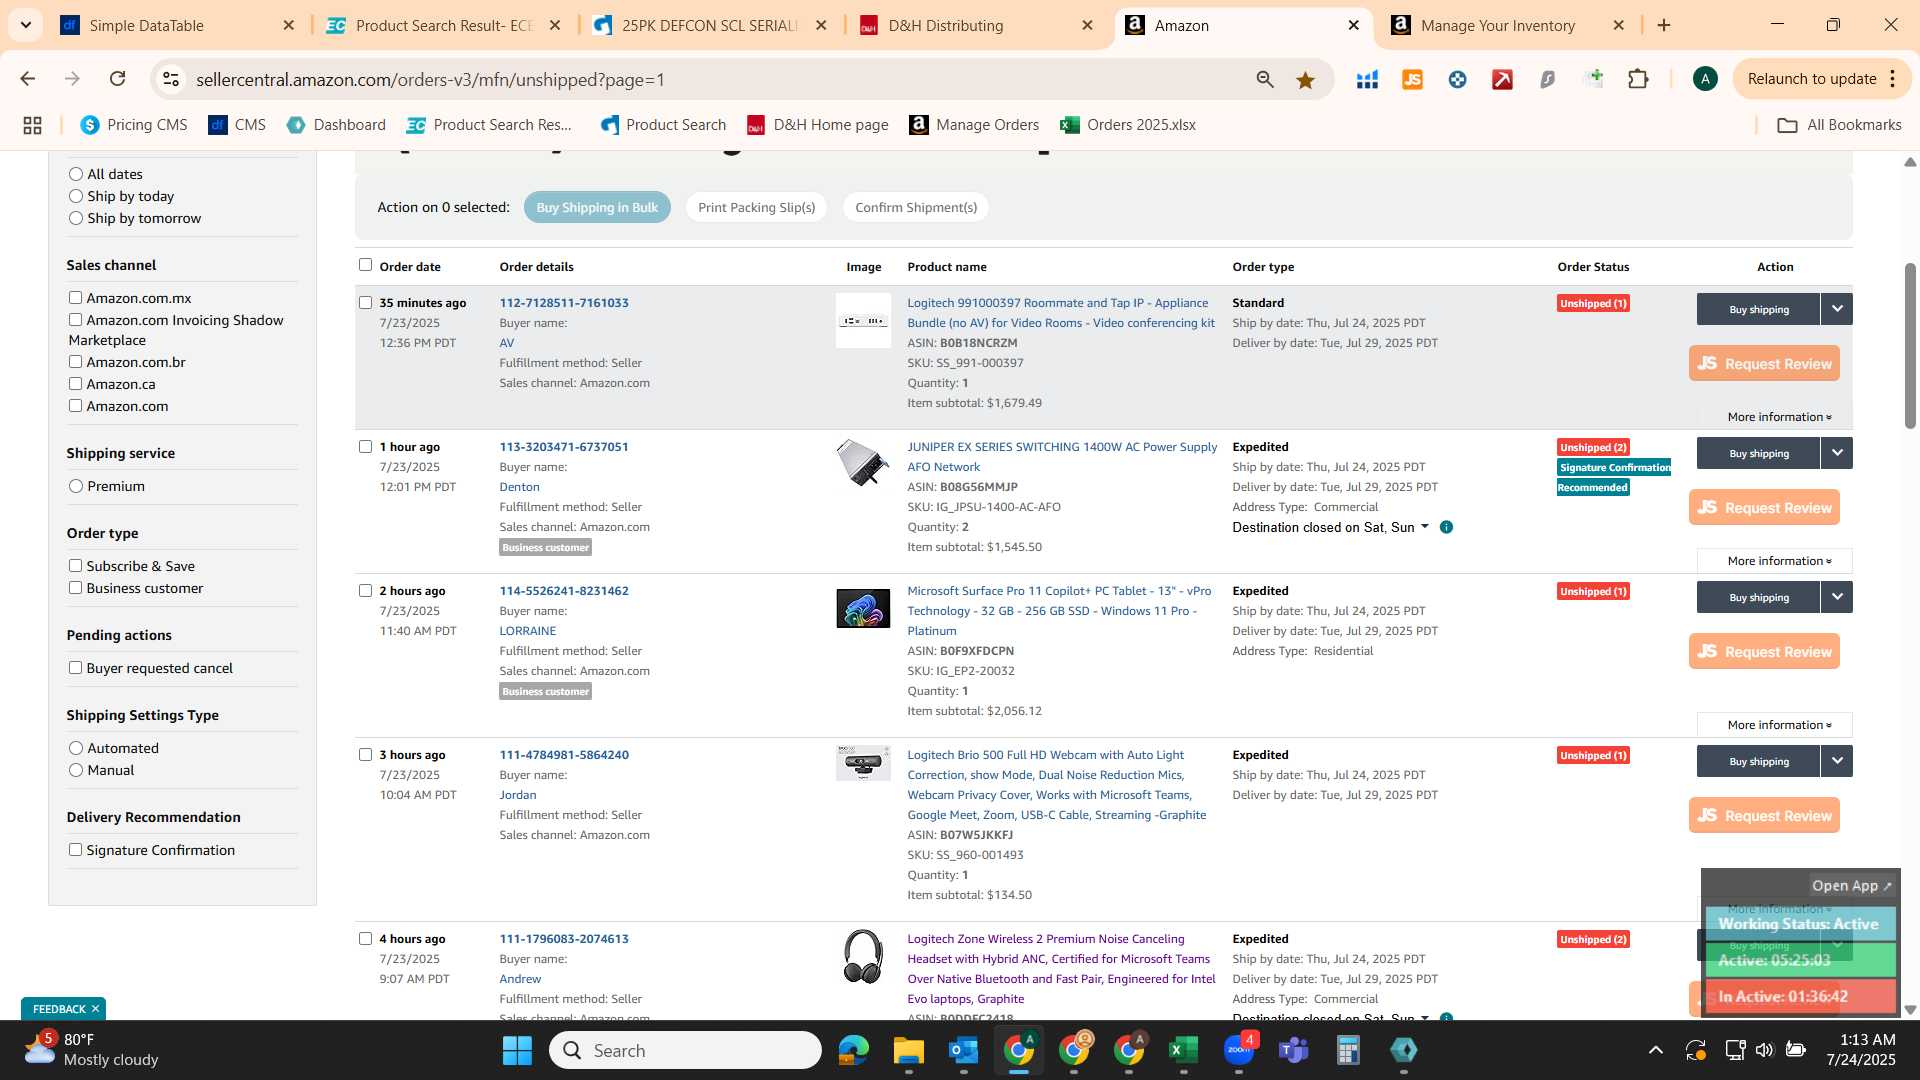This screenshot has width=1920, height=1080.
Task: Click the Microsoft Surface Pro product thumbnail
Action: (x=863, y=609)
